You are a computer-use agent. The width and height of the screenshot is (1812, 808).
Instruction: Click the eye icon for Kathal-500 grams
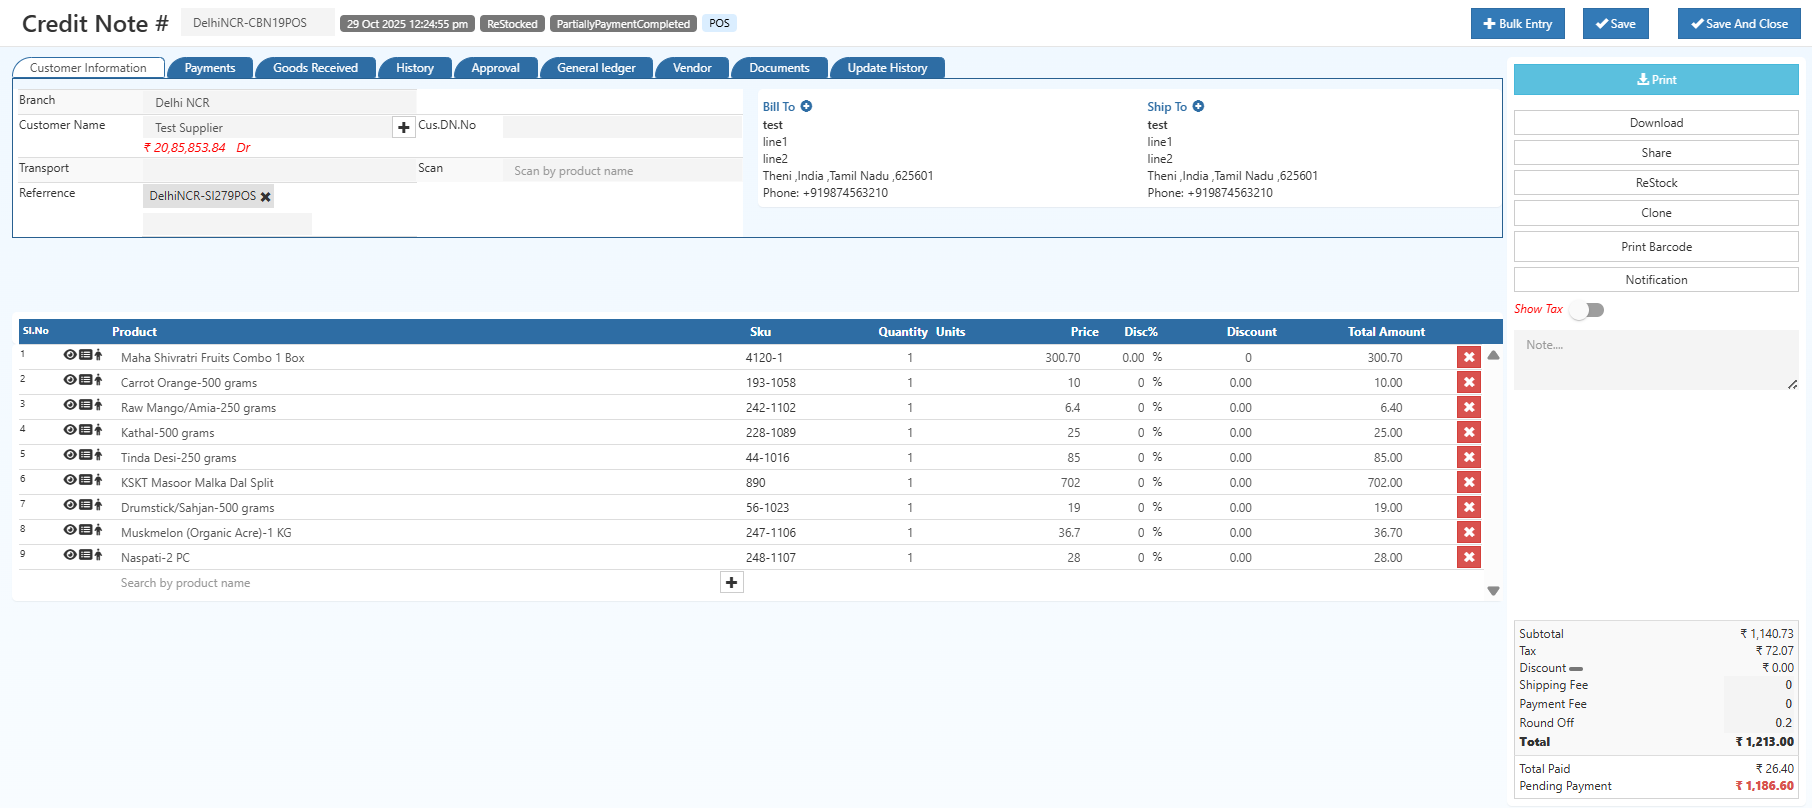[x=70, y=430]
